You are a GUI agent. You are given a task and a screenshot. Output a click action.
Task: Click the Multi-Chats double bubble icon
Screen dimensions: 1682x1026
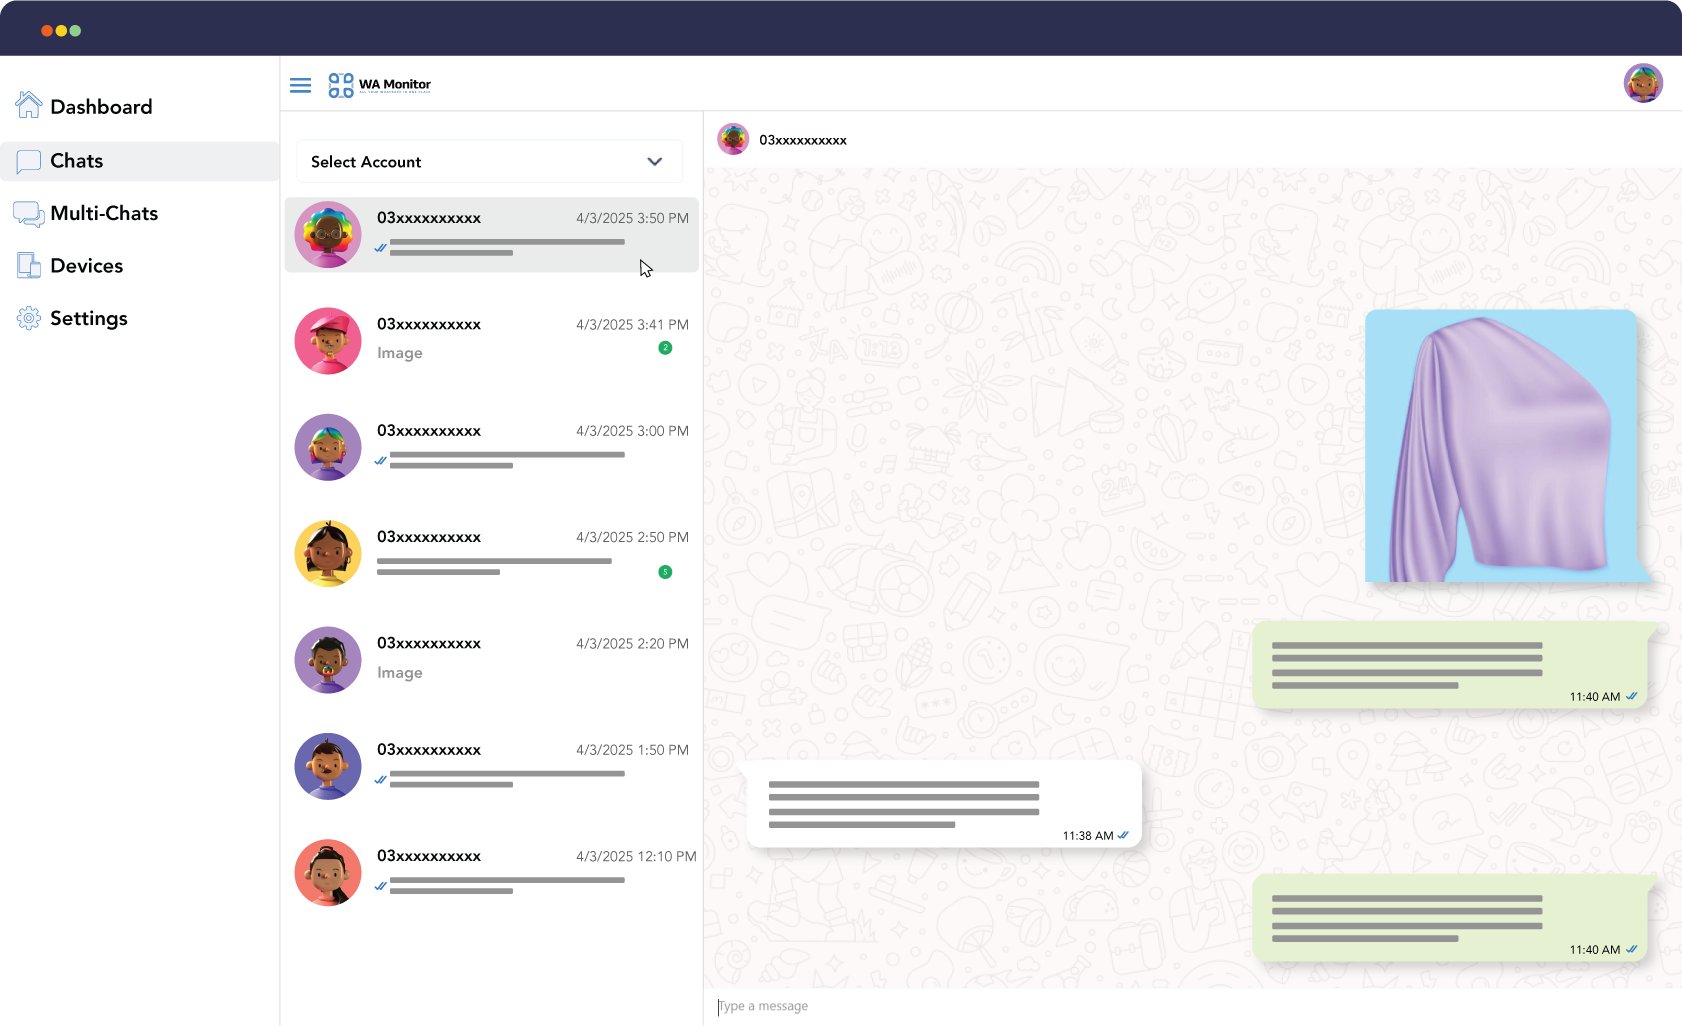[29, 213]
